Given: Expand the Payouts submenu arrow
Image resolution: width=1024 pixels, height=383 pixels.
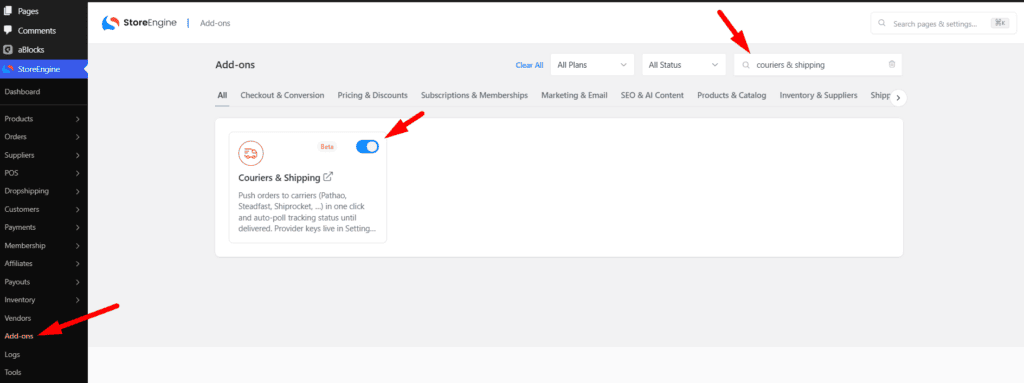Looking at the screenshot, I should click(78, 282).
